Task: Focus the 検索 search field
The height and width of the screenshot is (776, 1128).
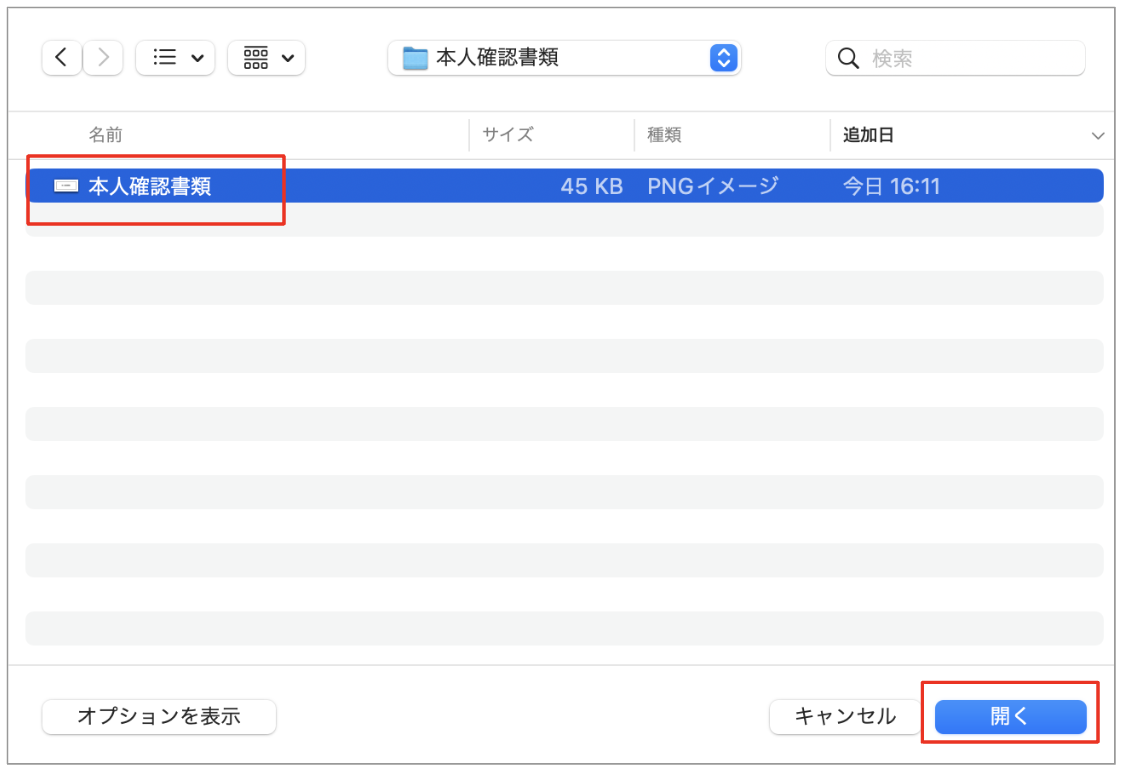Action: point(955,58)
